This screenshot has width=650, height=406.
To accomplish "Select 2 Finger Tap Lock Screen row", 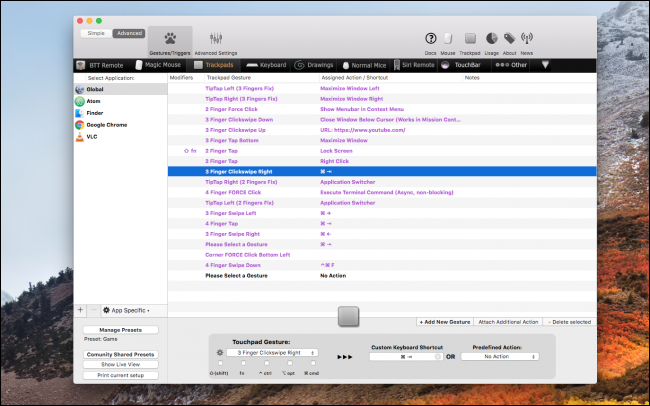I will 382,151.
